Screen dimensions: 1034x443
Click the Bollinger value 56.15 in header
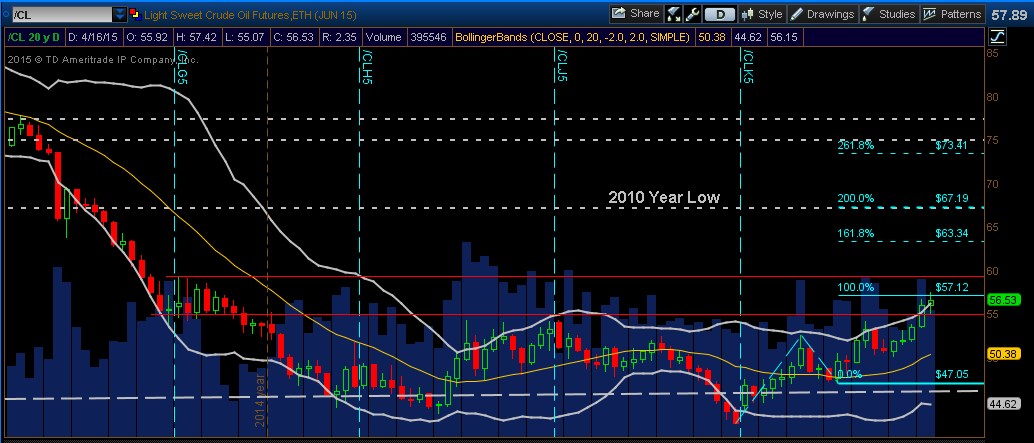[x=784, y=38]
